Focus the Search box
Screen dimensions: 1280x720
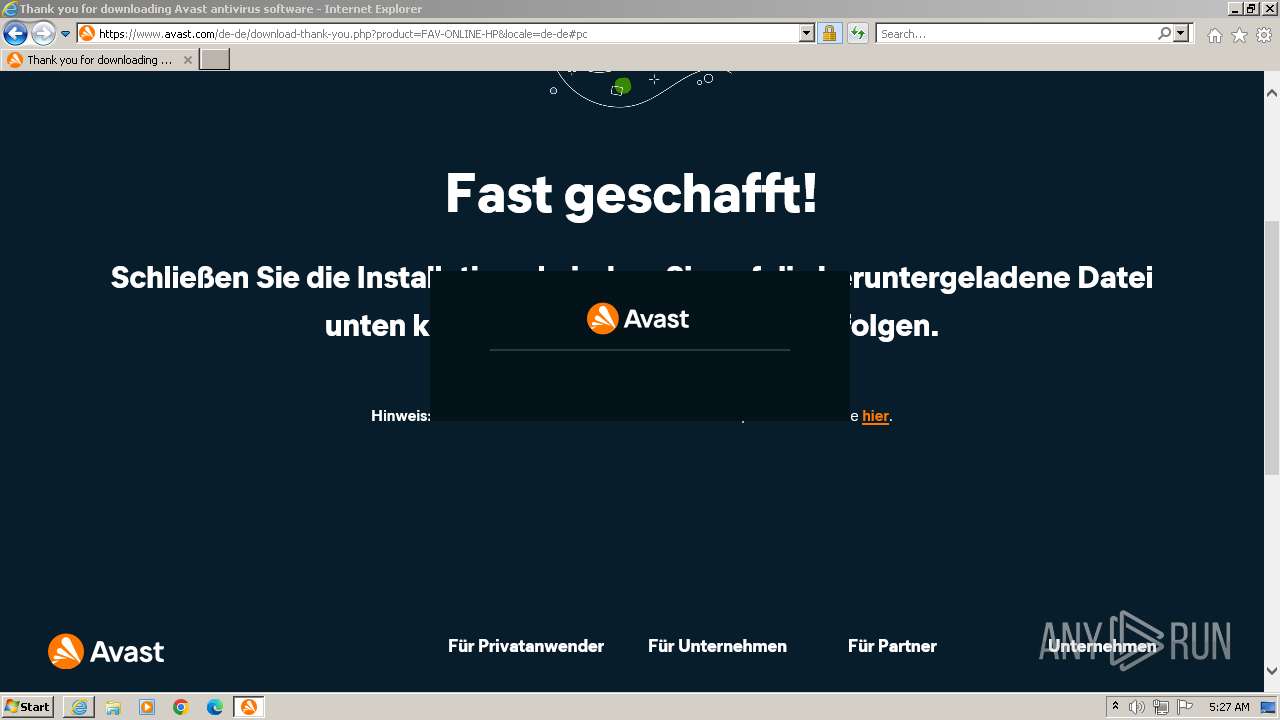[x=1016, y=33]
